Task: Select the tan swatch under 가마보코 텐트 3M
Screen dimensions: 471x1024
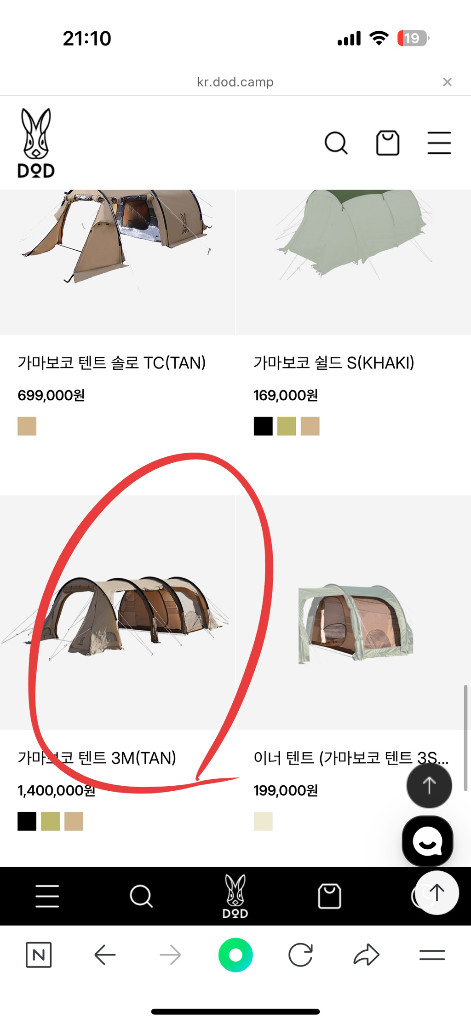Action: (74, 822)
